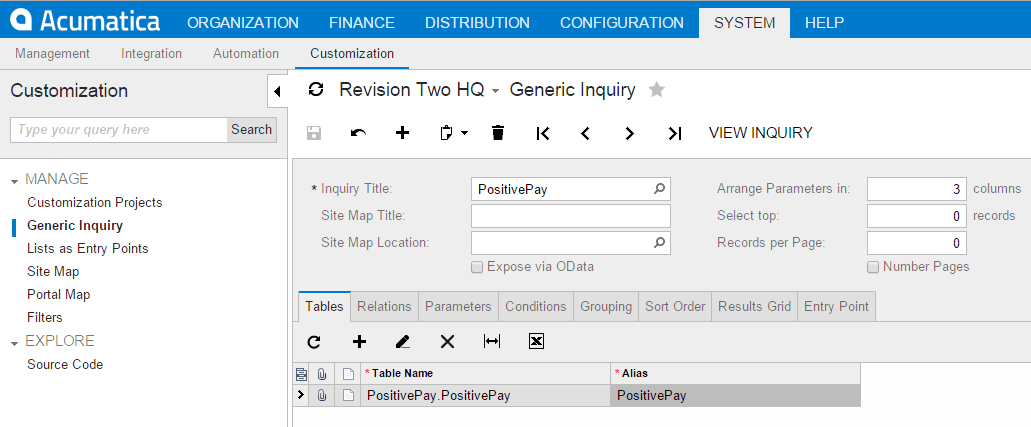Open Customization Projects link
The width and height of the screenshot is (1031, 427).
coord(95,202)
